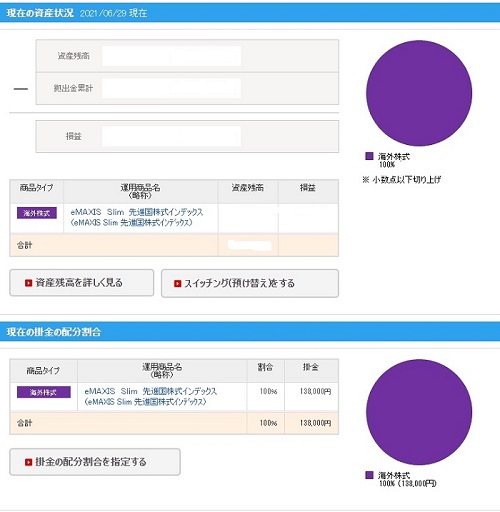This screenshot has width=500, height=512.
Task: Click 合計 row label in allocation table
Action: click(25, 423)
